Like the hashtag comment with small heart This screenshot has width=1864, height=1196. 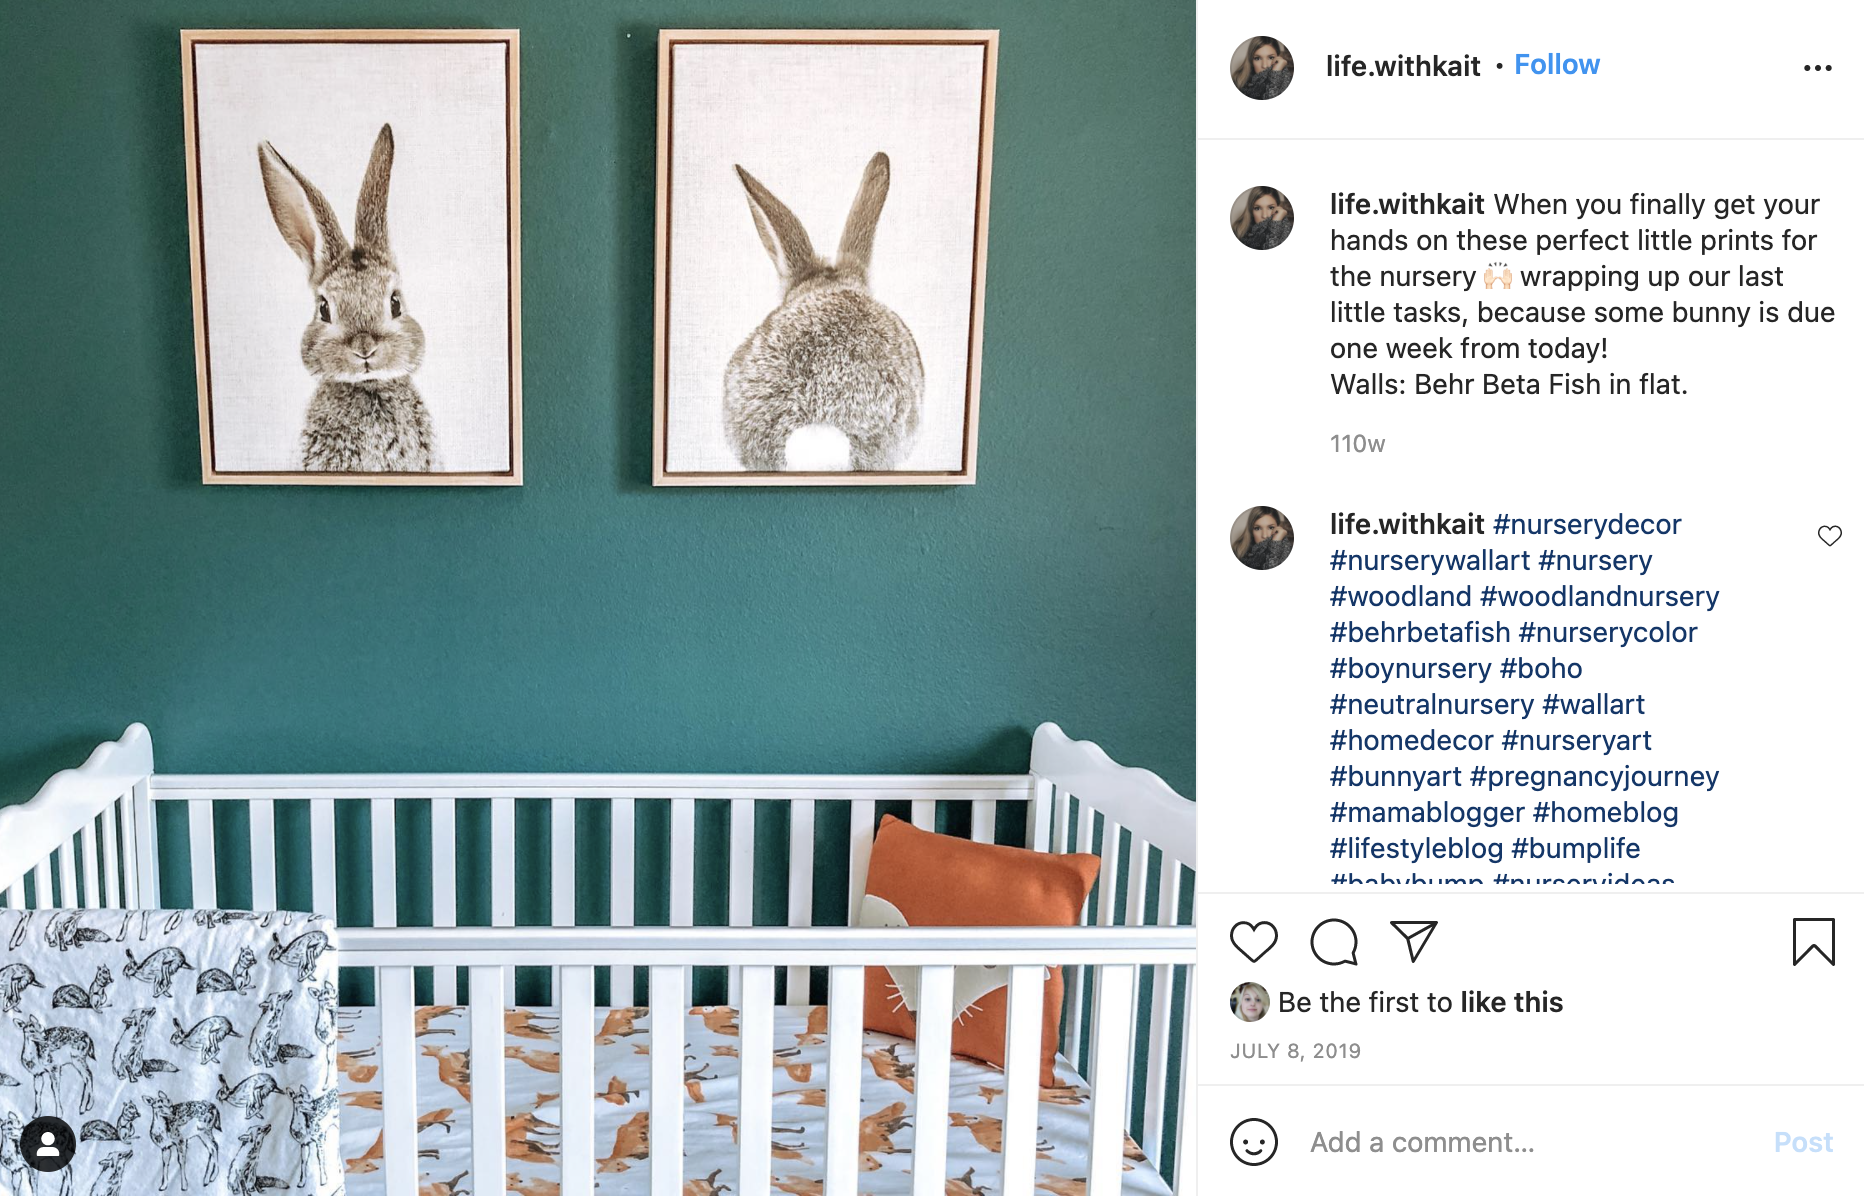tap(1829, 536)
